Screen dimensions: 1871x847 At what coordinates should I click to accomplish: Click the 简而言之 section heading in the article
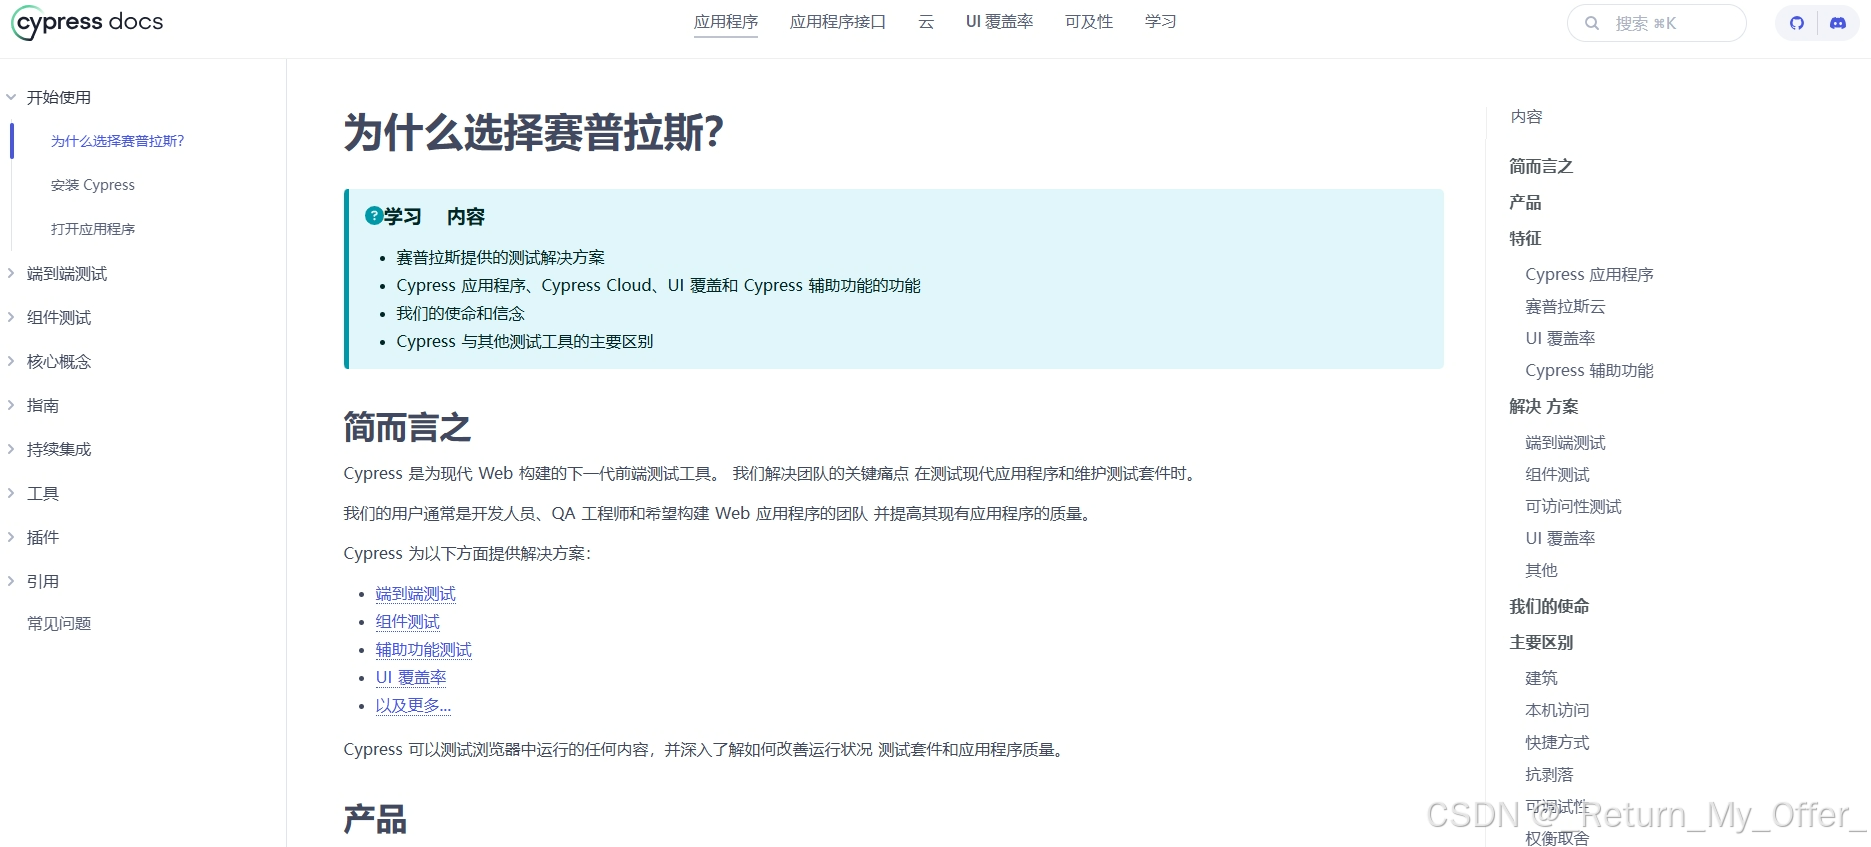[x=407, y=427]
